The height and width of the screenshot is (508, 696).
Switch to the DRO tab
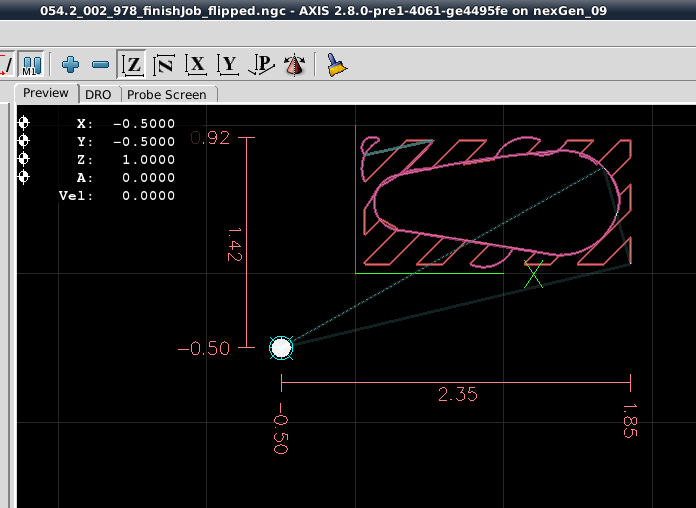(98, 94)
